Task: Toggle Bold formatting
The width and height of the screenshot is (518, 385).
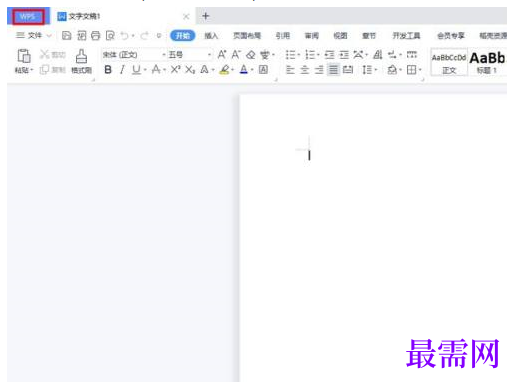Action: 108,69
